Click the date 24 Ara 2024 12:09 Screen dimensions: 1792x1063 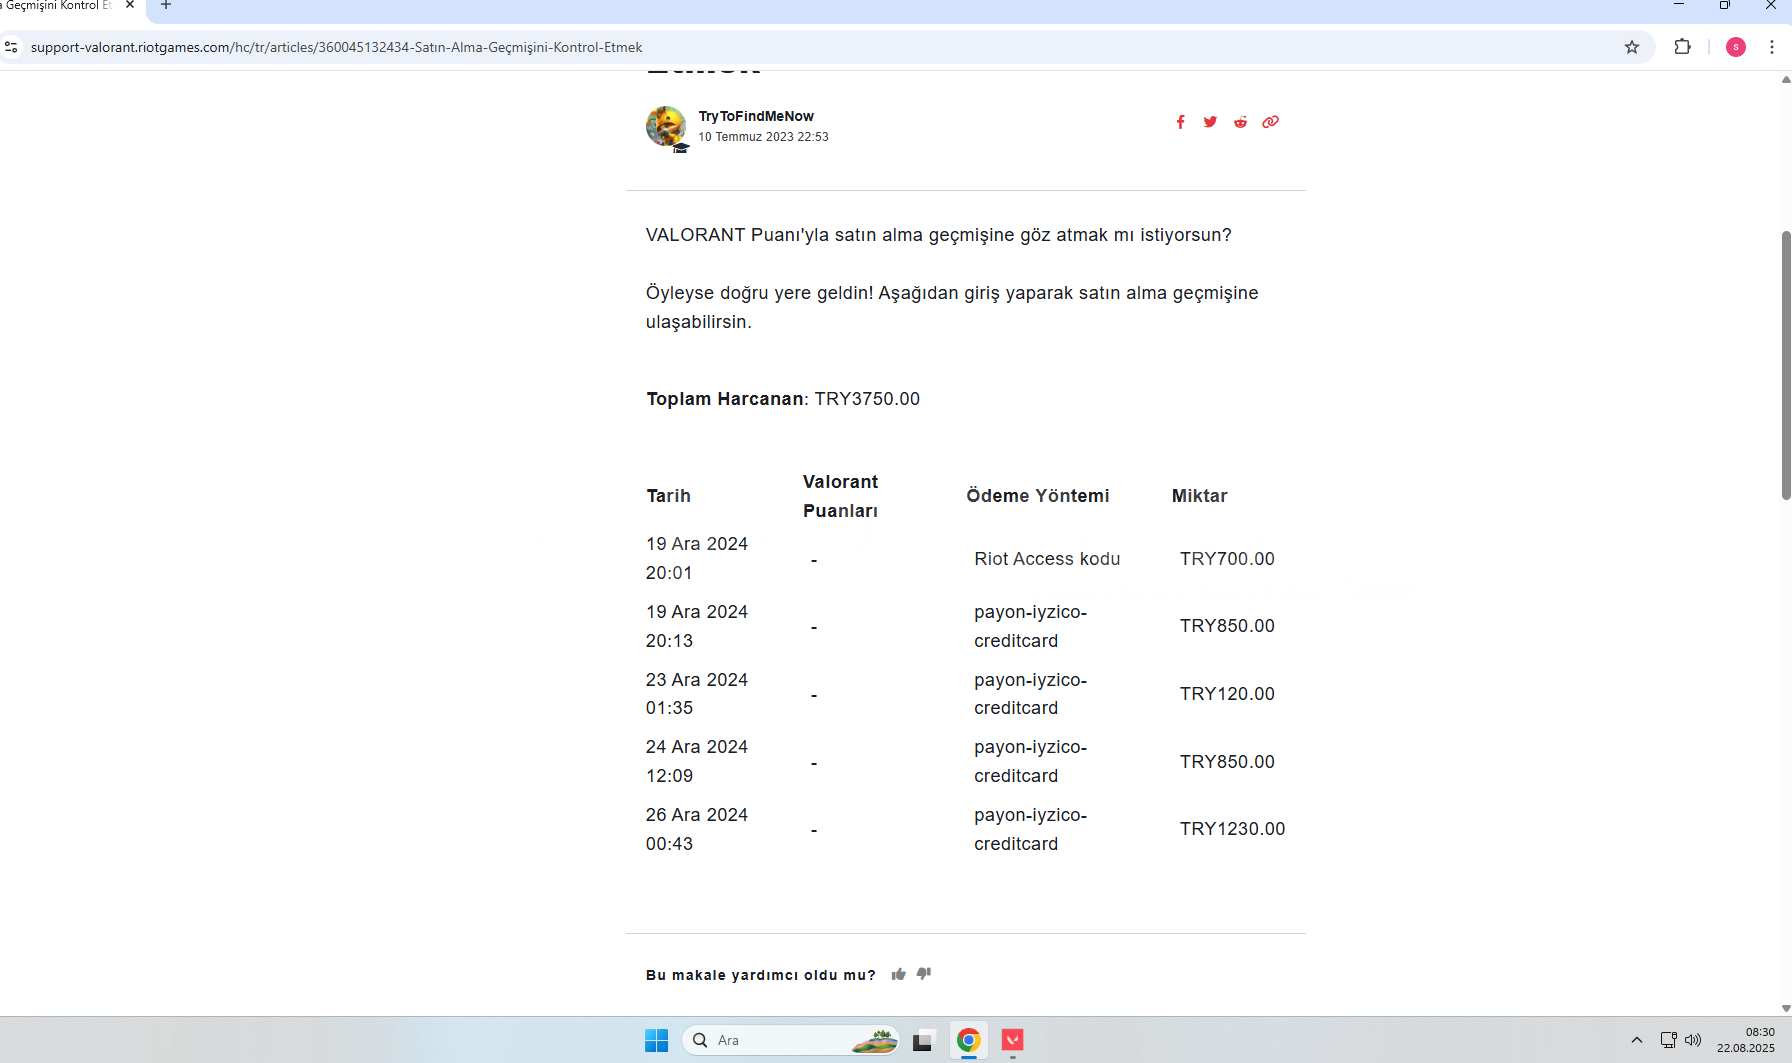pyautogui.click(x=697, y=761)
